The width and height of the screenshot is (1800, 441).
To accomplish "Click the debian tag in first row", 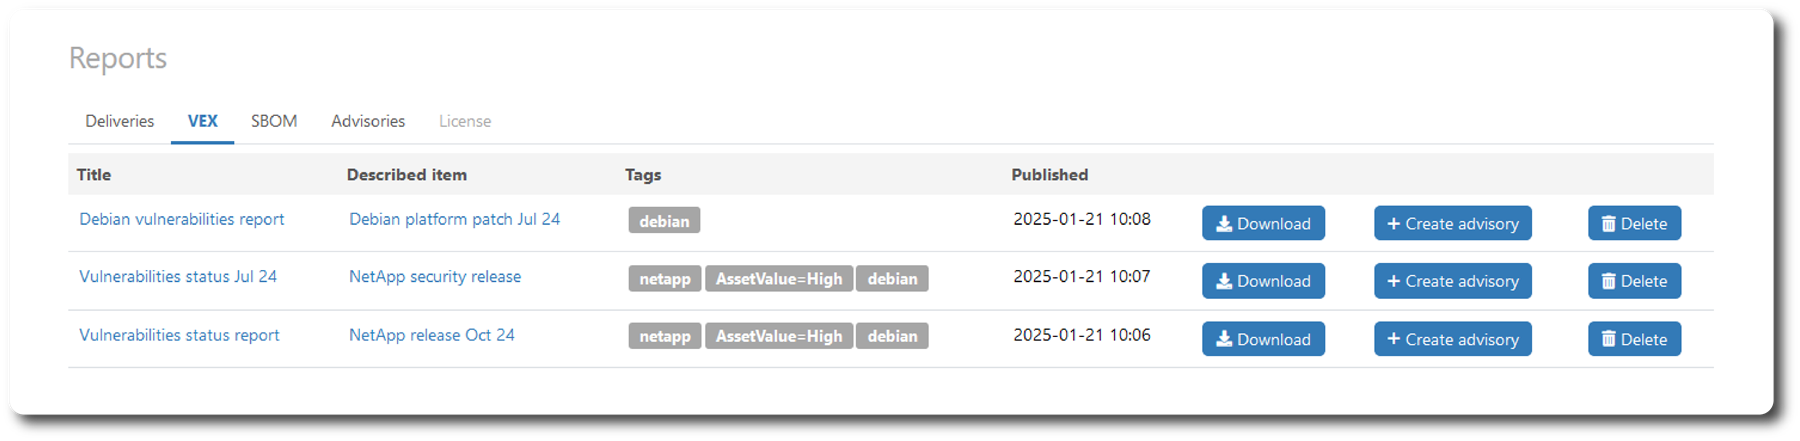I will click(664, 221).
